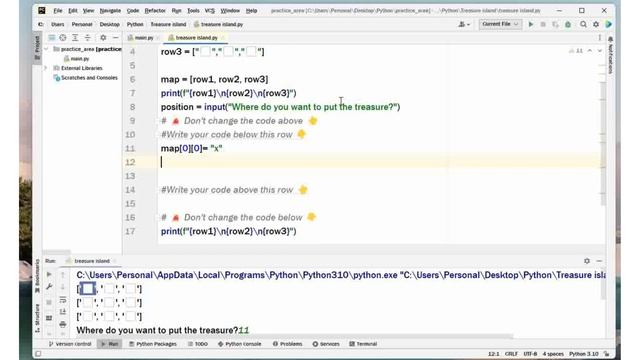Open the Python Console tool window

pyautogui.click(x=240, y=344)
